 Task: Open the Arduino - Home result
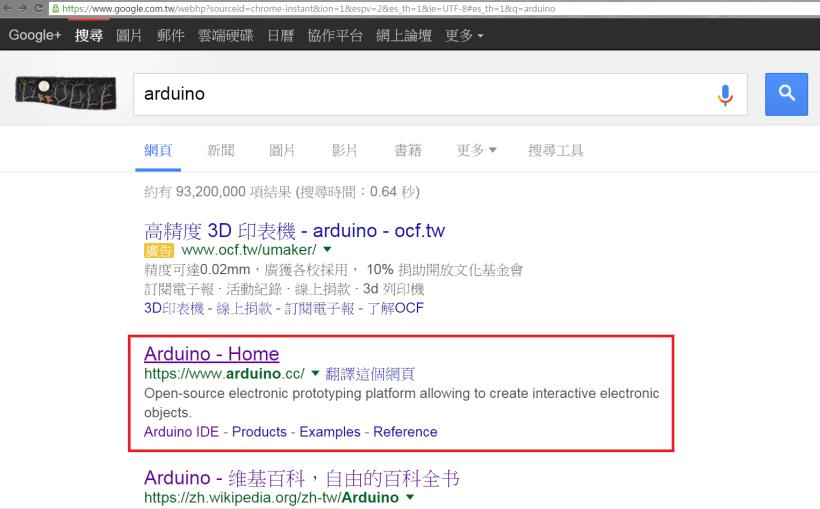[211, 354]
